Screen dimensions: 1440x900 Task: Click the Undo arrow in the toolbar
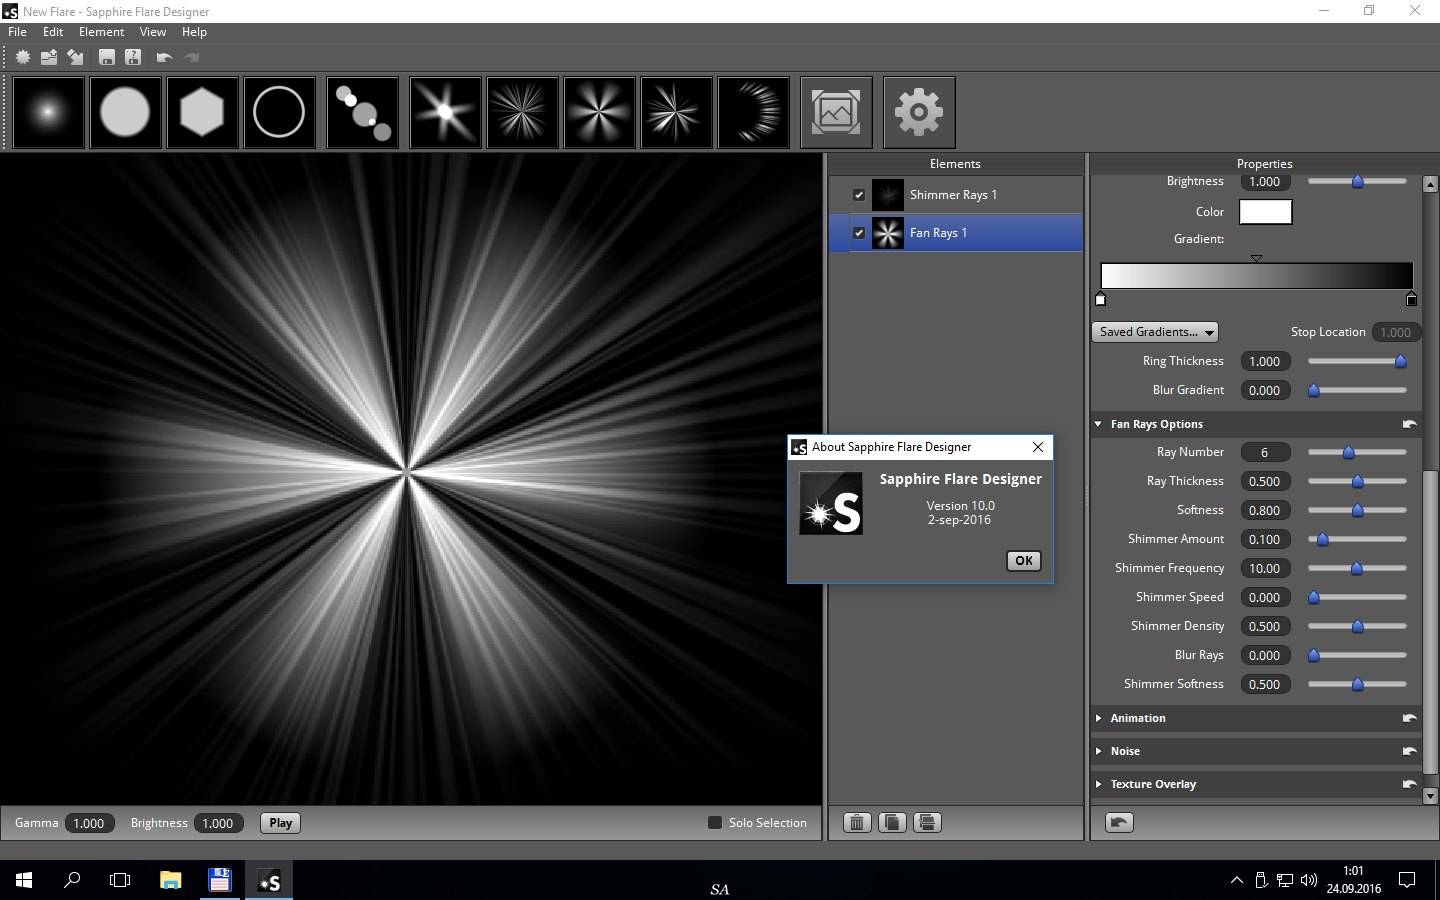[x=165, y=57]
